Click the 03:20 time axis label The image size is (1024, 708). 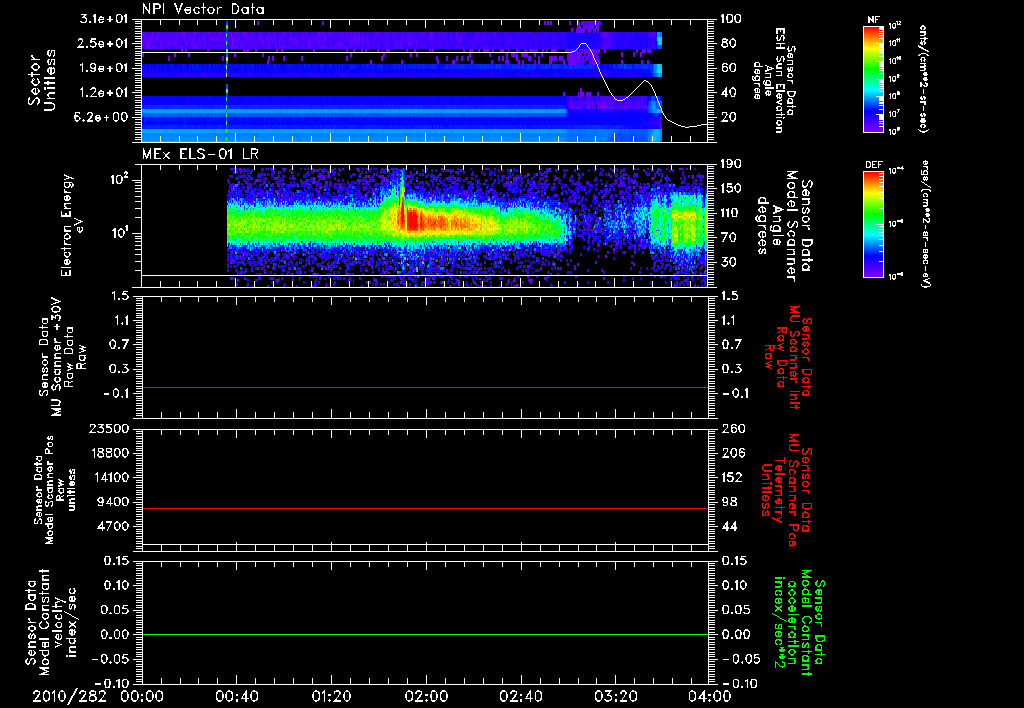click(x=615, y=696)
